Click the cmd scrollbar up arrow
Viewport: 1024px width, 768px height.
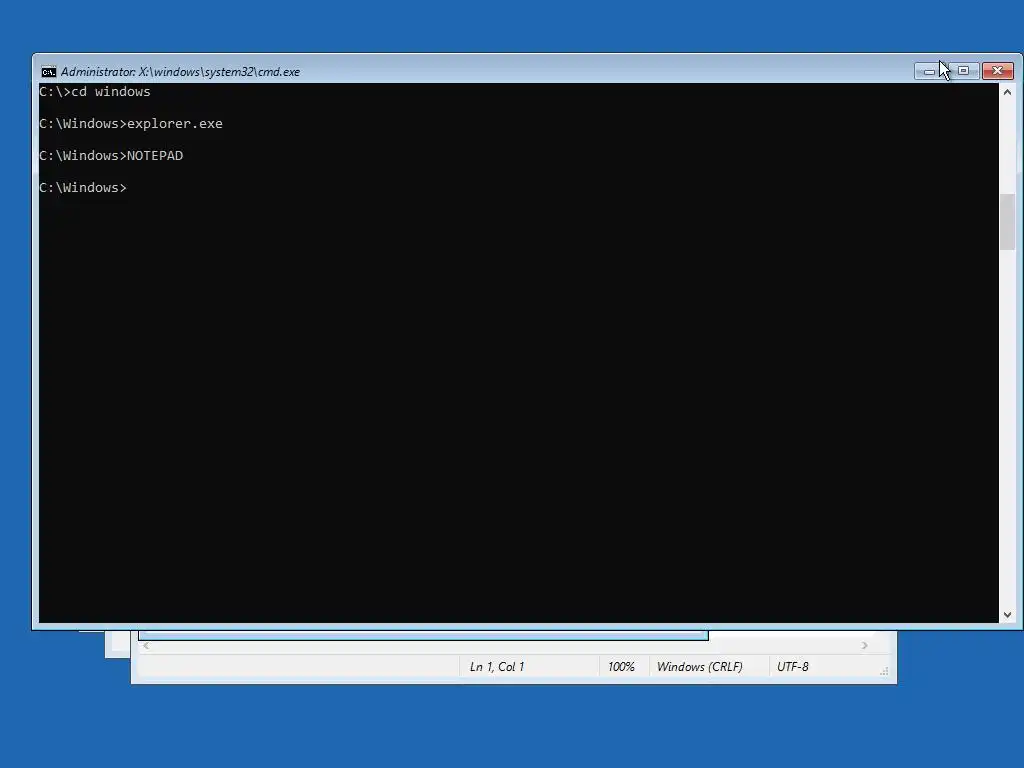pos(1007,92)
